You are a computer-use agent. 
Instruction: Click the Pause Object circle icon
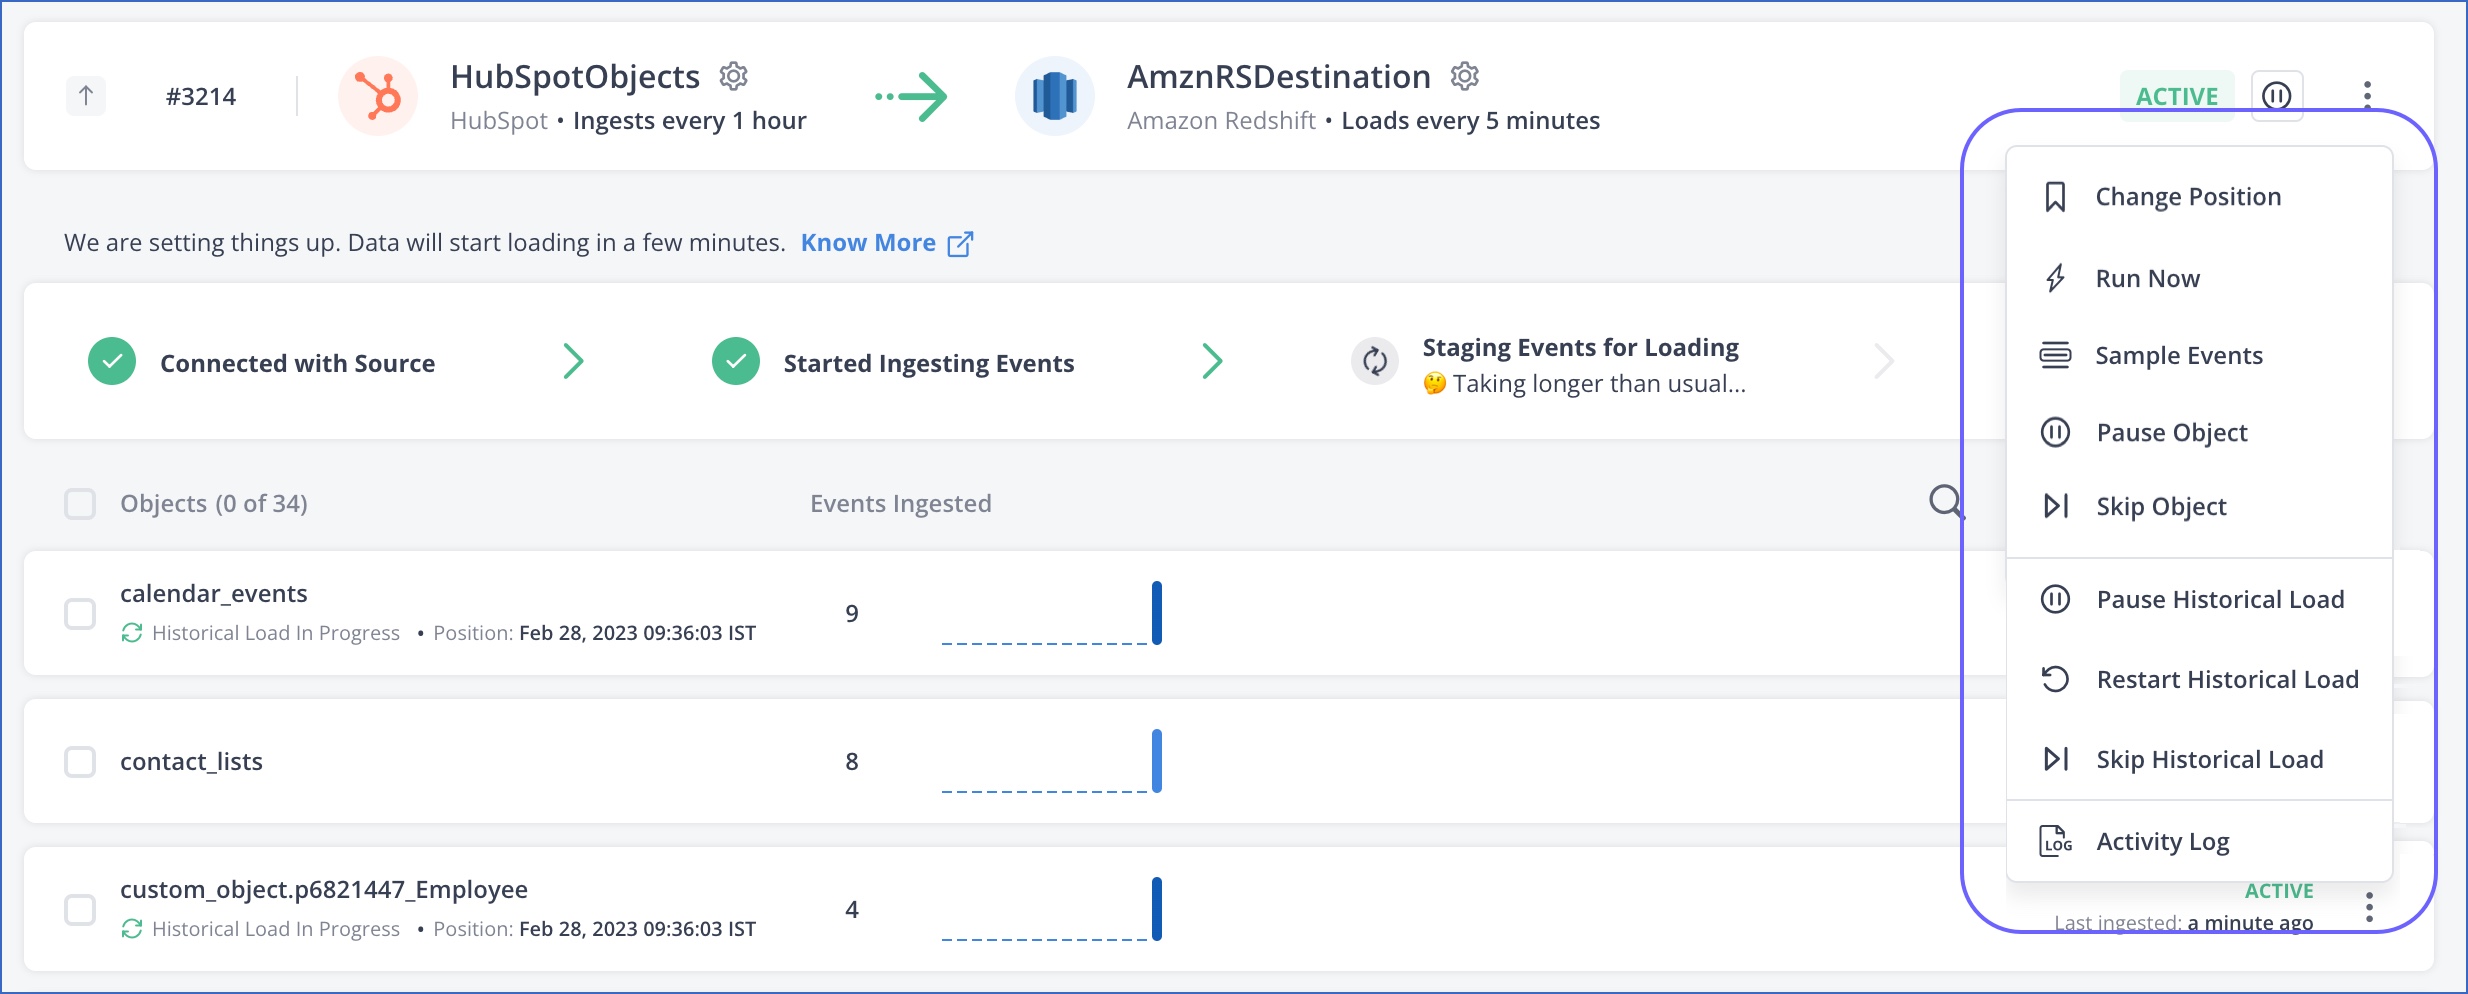(x=2055, y=432)
